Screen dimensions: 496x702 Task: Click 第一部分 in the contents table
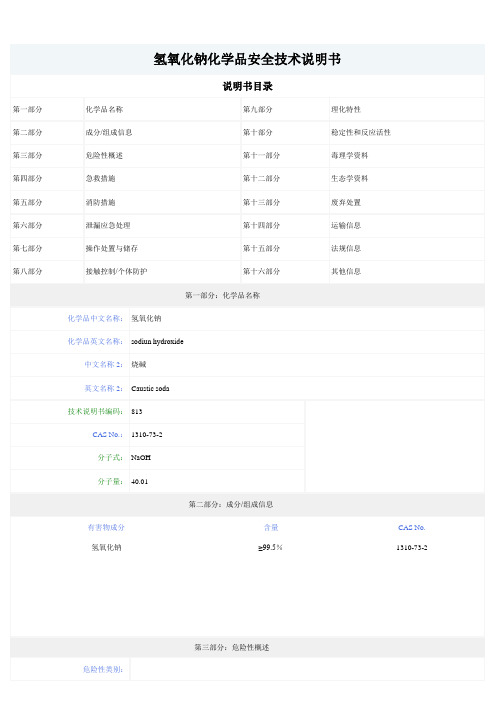(27, 109)
